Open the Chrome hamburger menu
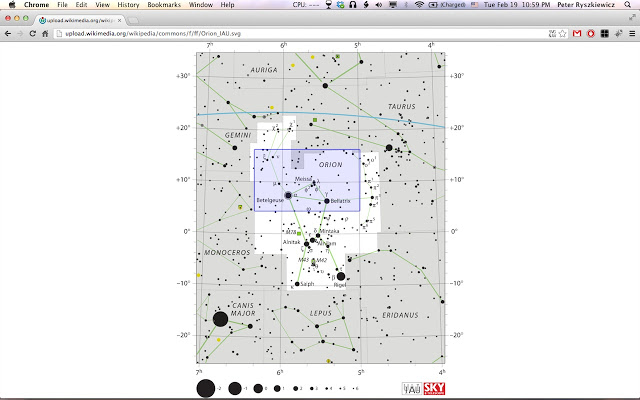The height and width of the screenshot is (400, 640). 632,33
